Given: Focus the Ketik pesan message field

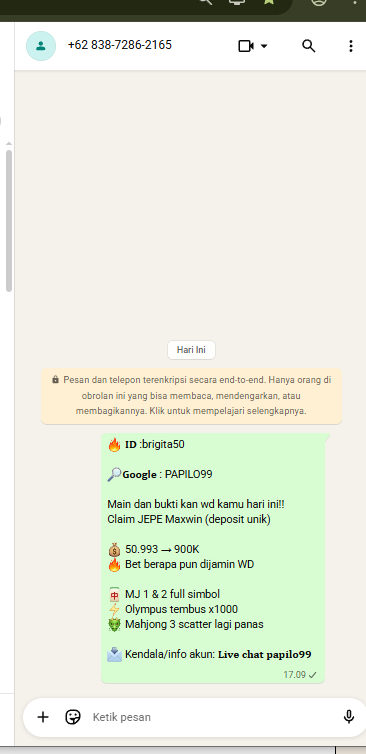Looking at the screenshot, I should coord(212,717).
